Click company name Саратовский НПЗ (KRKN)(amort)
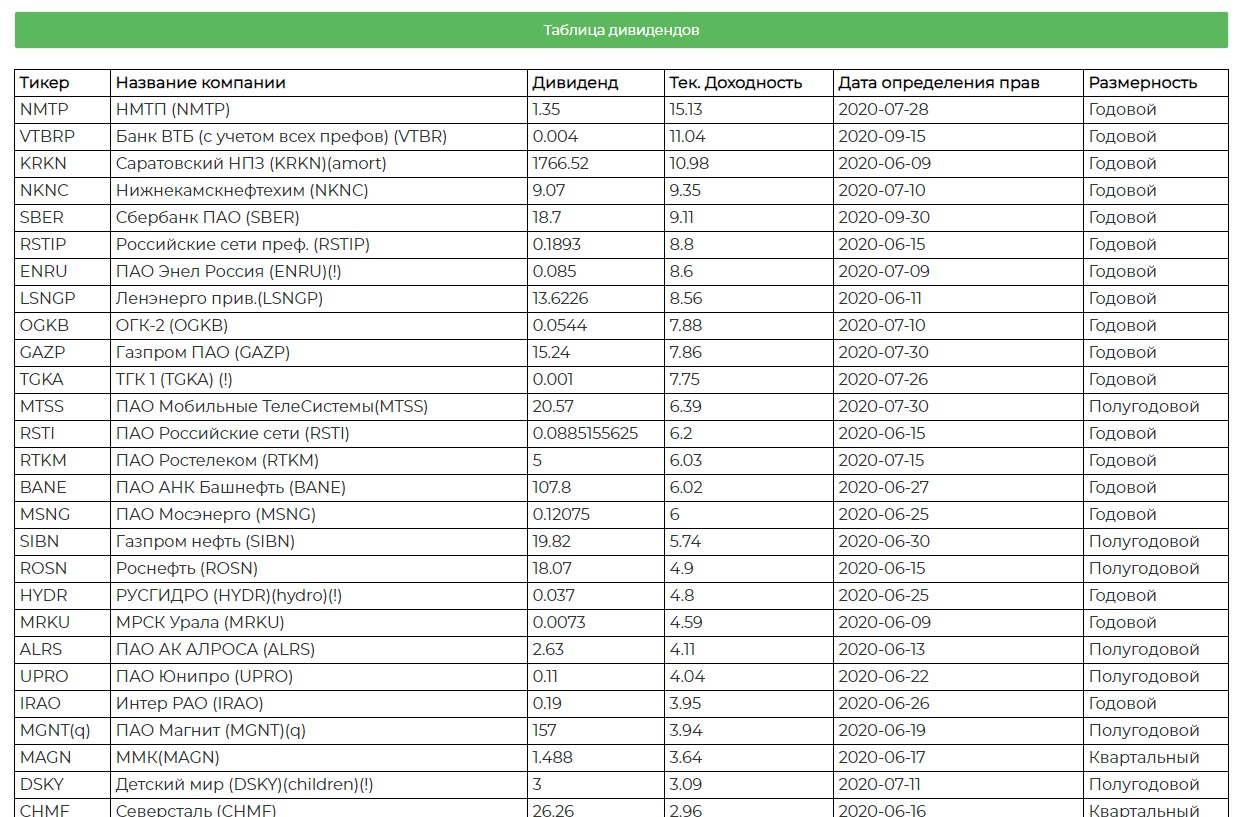 (251, 164)
